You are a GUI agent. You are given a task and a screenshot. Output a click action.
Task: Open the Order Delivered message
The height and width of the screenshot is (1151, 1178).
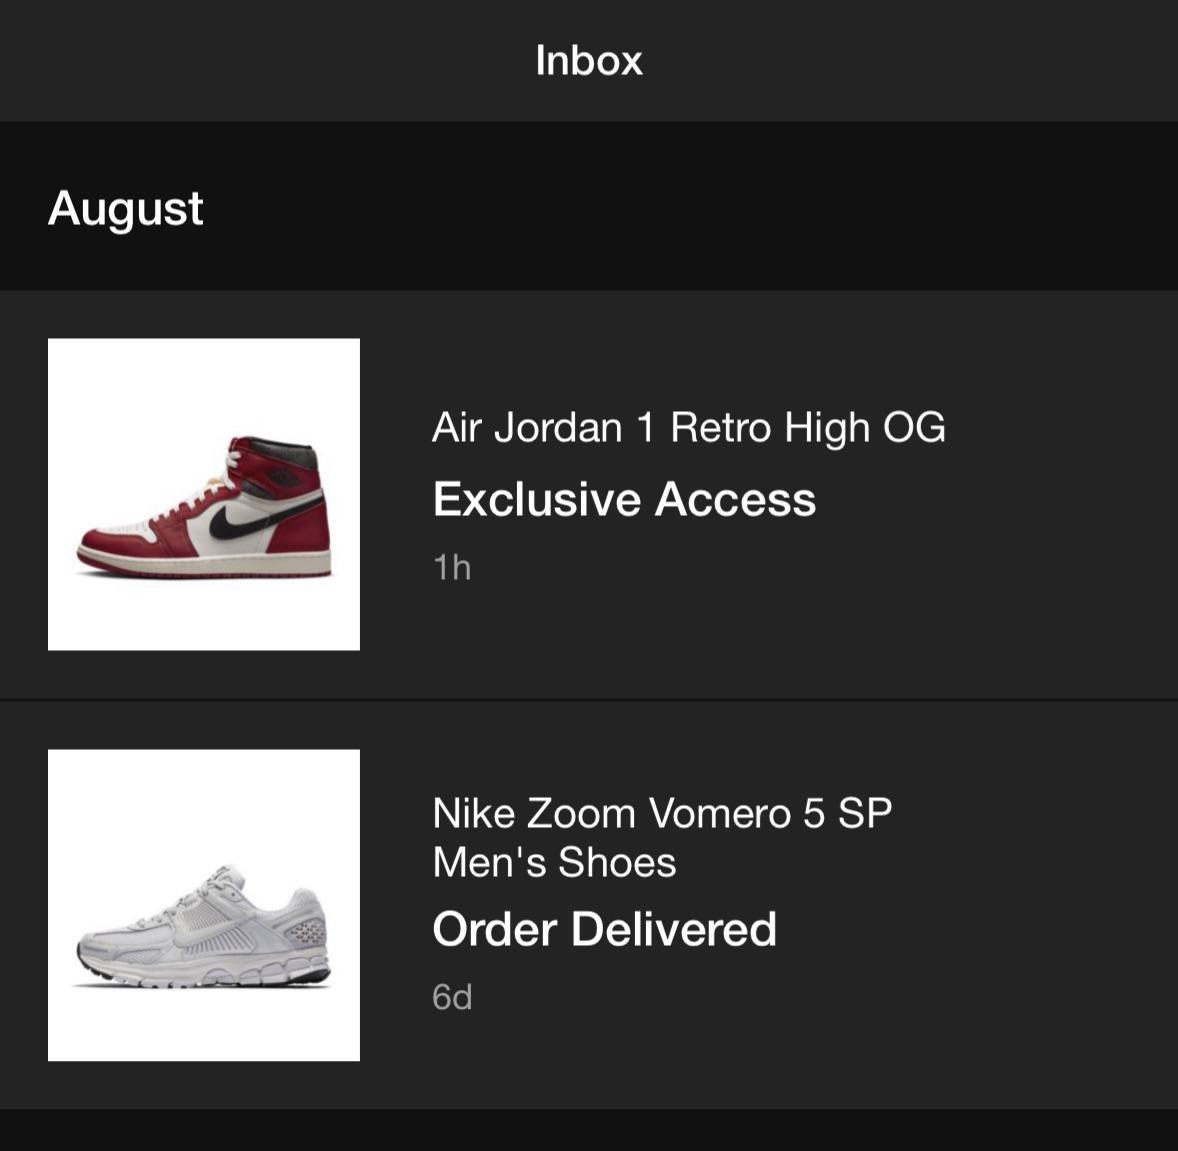coord(603,928)
